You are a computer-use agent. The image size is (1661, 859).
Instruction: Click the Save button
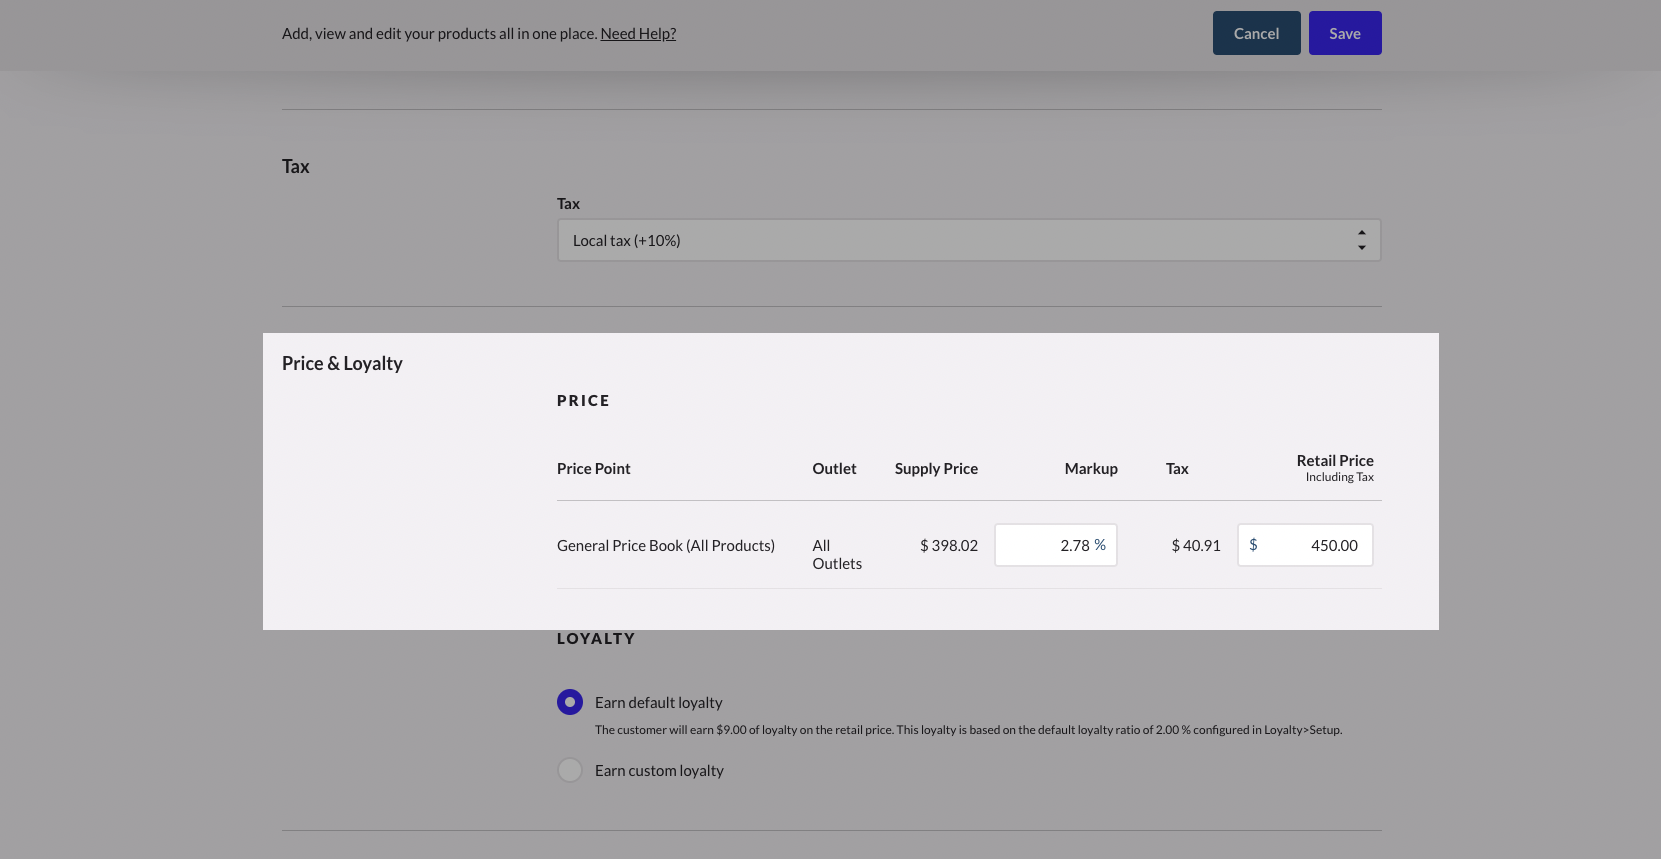pyautogui.click(x=1344, y=33)
